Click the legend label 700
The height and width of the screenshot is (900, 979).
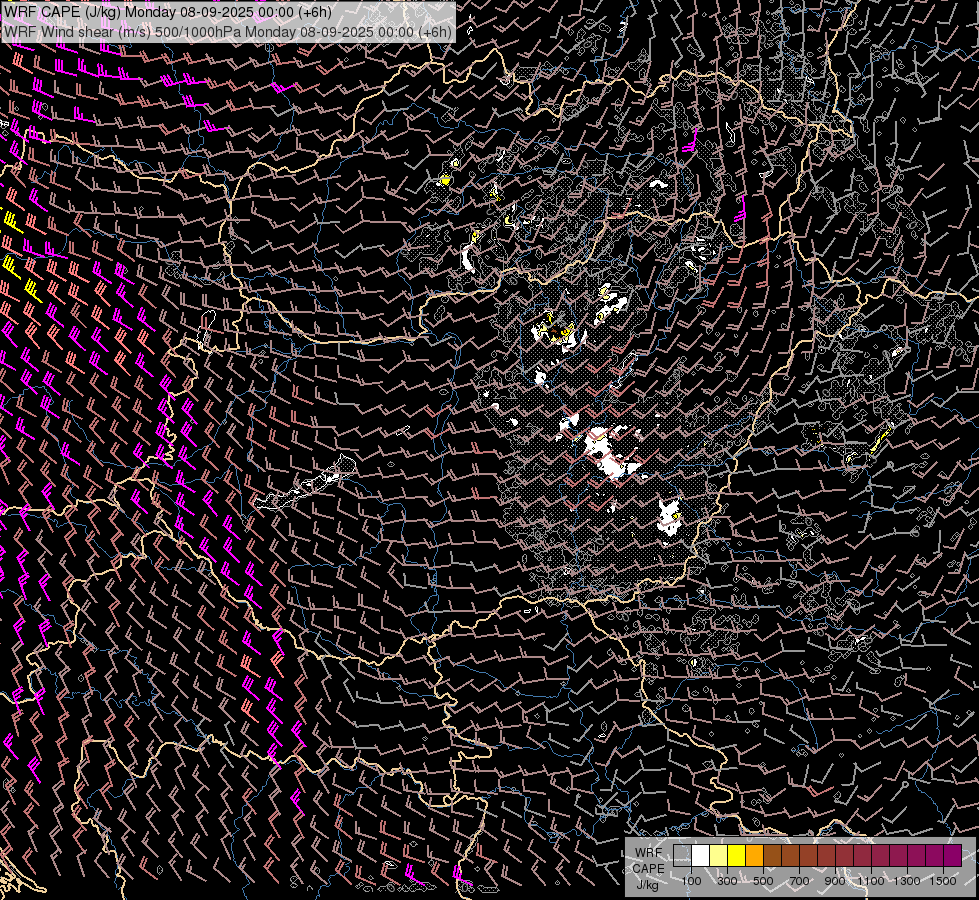tap(799, 881)
